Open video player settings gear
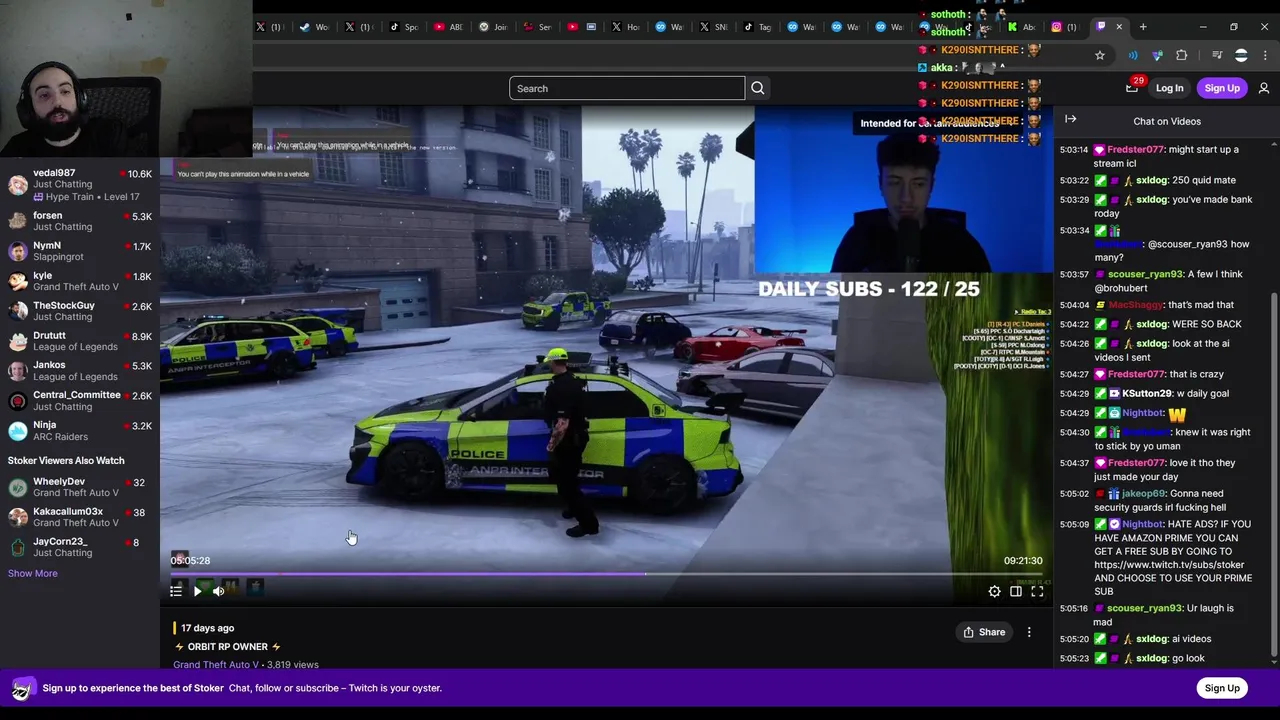This screenshot has width=1280, height=720. click(994, 592)
